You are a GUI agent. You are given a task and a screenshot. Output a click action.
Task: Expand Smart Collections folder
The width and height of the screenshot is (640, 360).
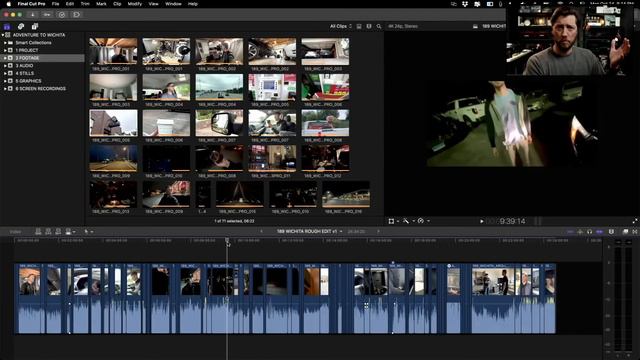[x=6, y=43]
